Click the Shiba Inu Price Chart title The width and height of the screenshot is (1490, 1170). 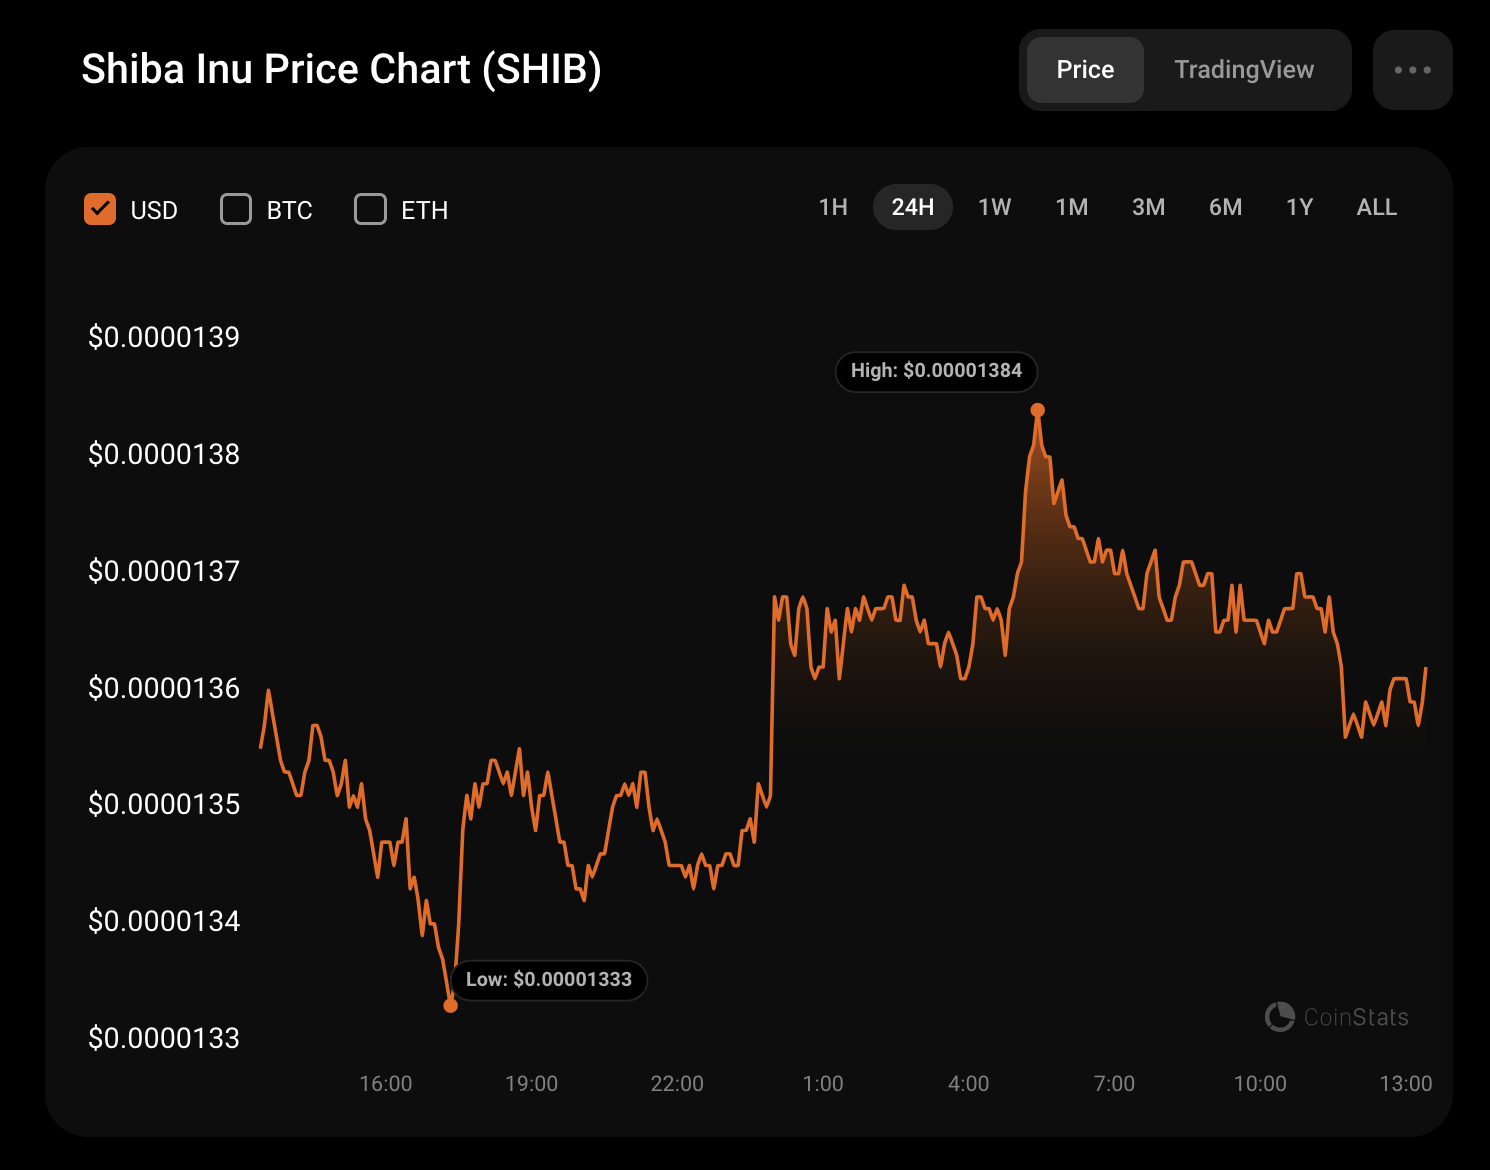[x=341, y=69]
